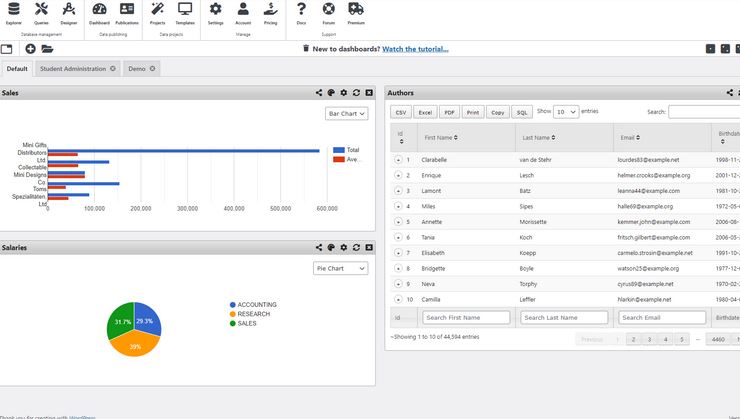Click the open folder icon
Viewport: 740px width, 419px height.
[47, 49]
